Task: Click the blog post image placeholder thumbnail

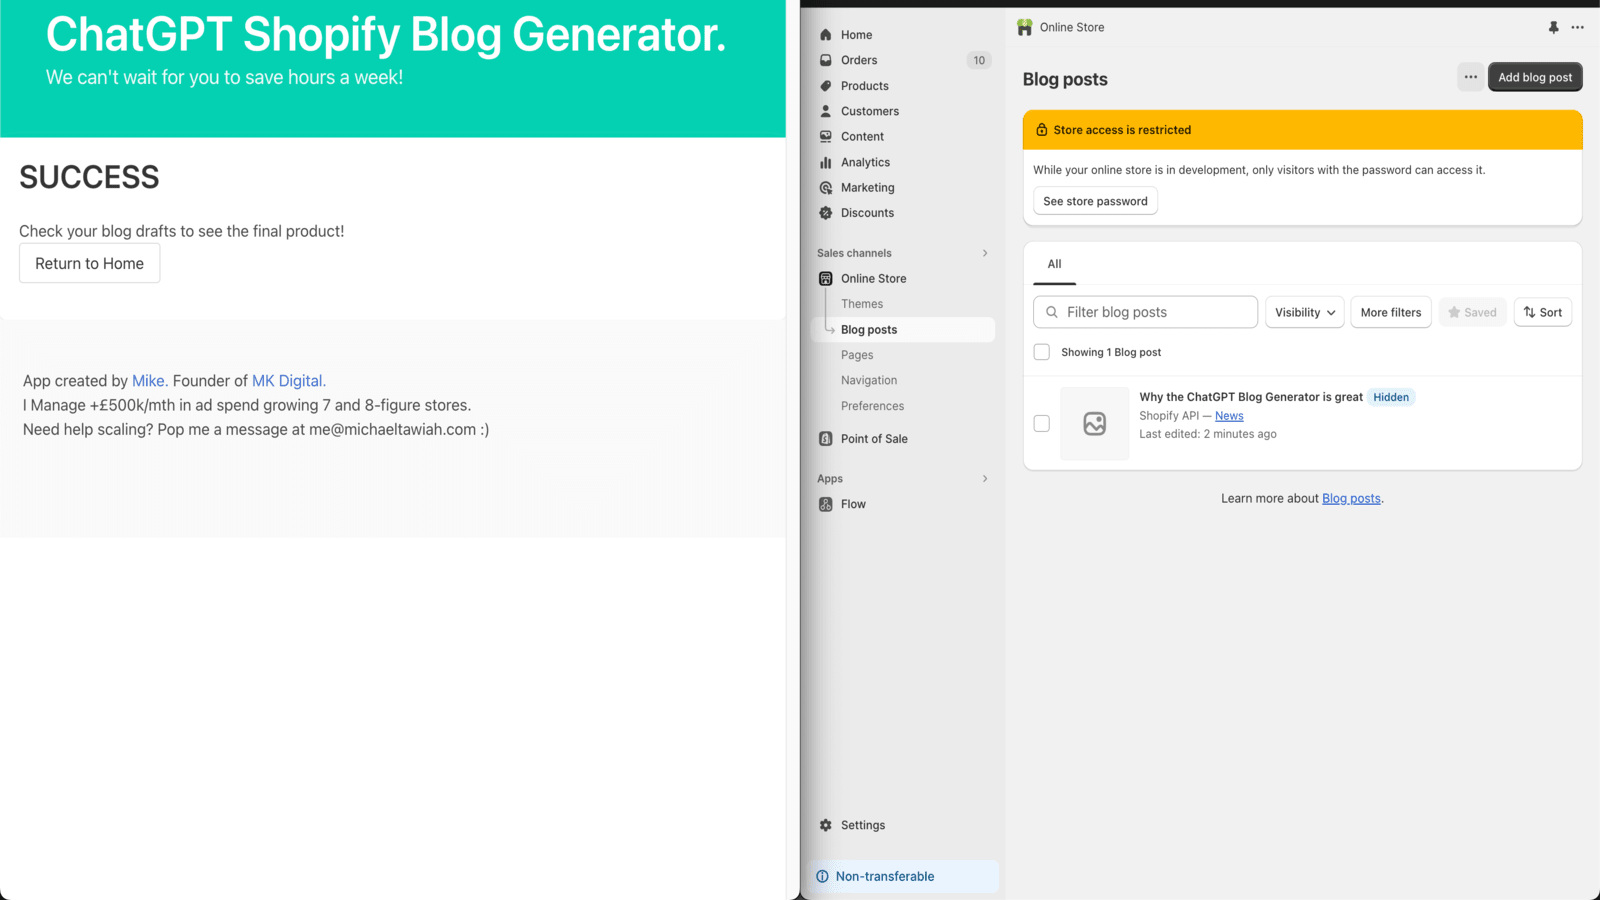Action: click(x=1095, y=424)
